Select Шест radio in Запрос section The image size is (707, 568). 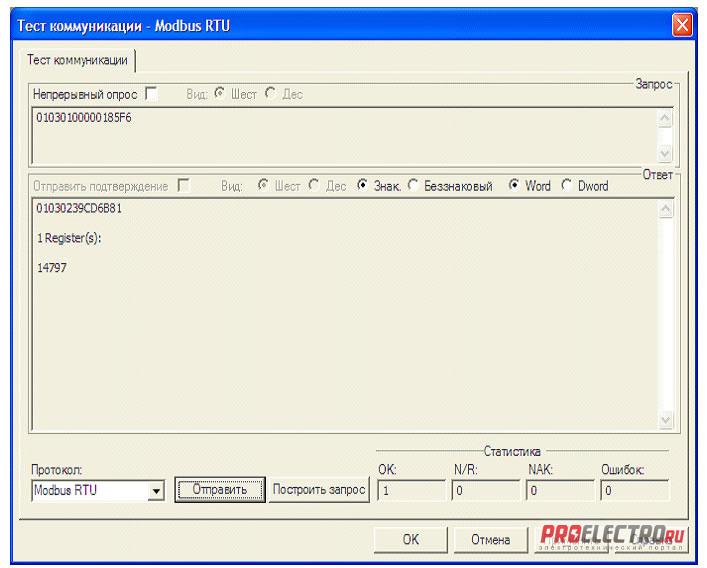[x=220, y=93]
